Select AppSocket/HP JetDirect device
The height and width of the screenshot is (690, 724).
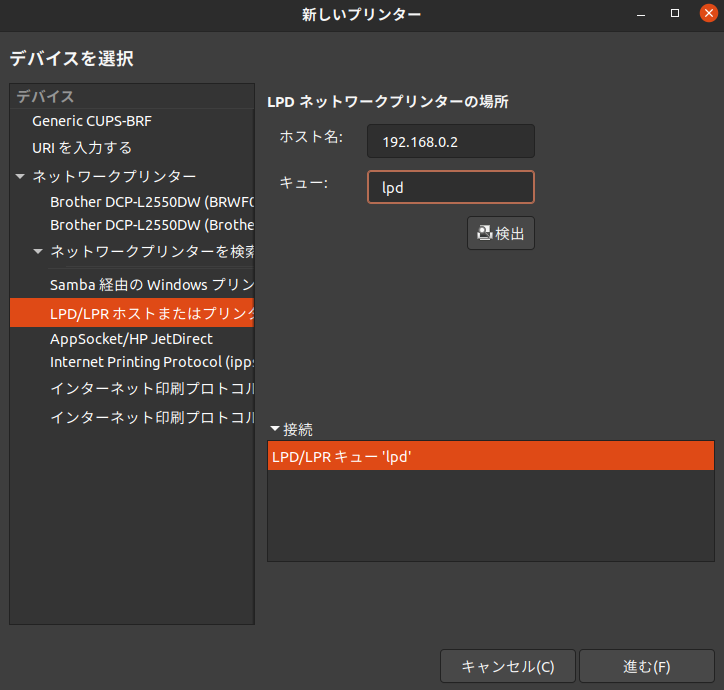pos(131,339)
